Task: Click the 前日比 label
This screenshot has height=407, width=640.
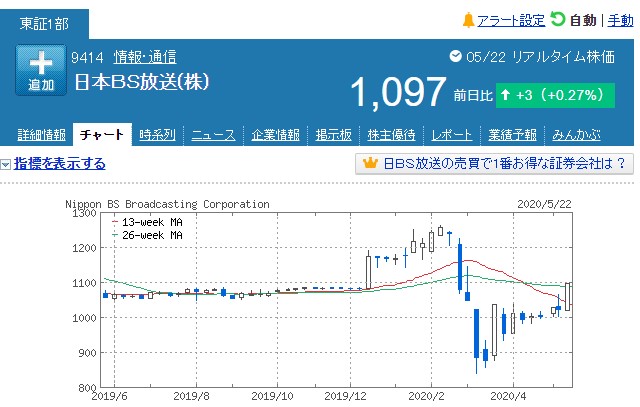Action: pyautogui.click(x=473, y=96)
